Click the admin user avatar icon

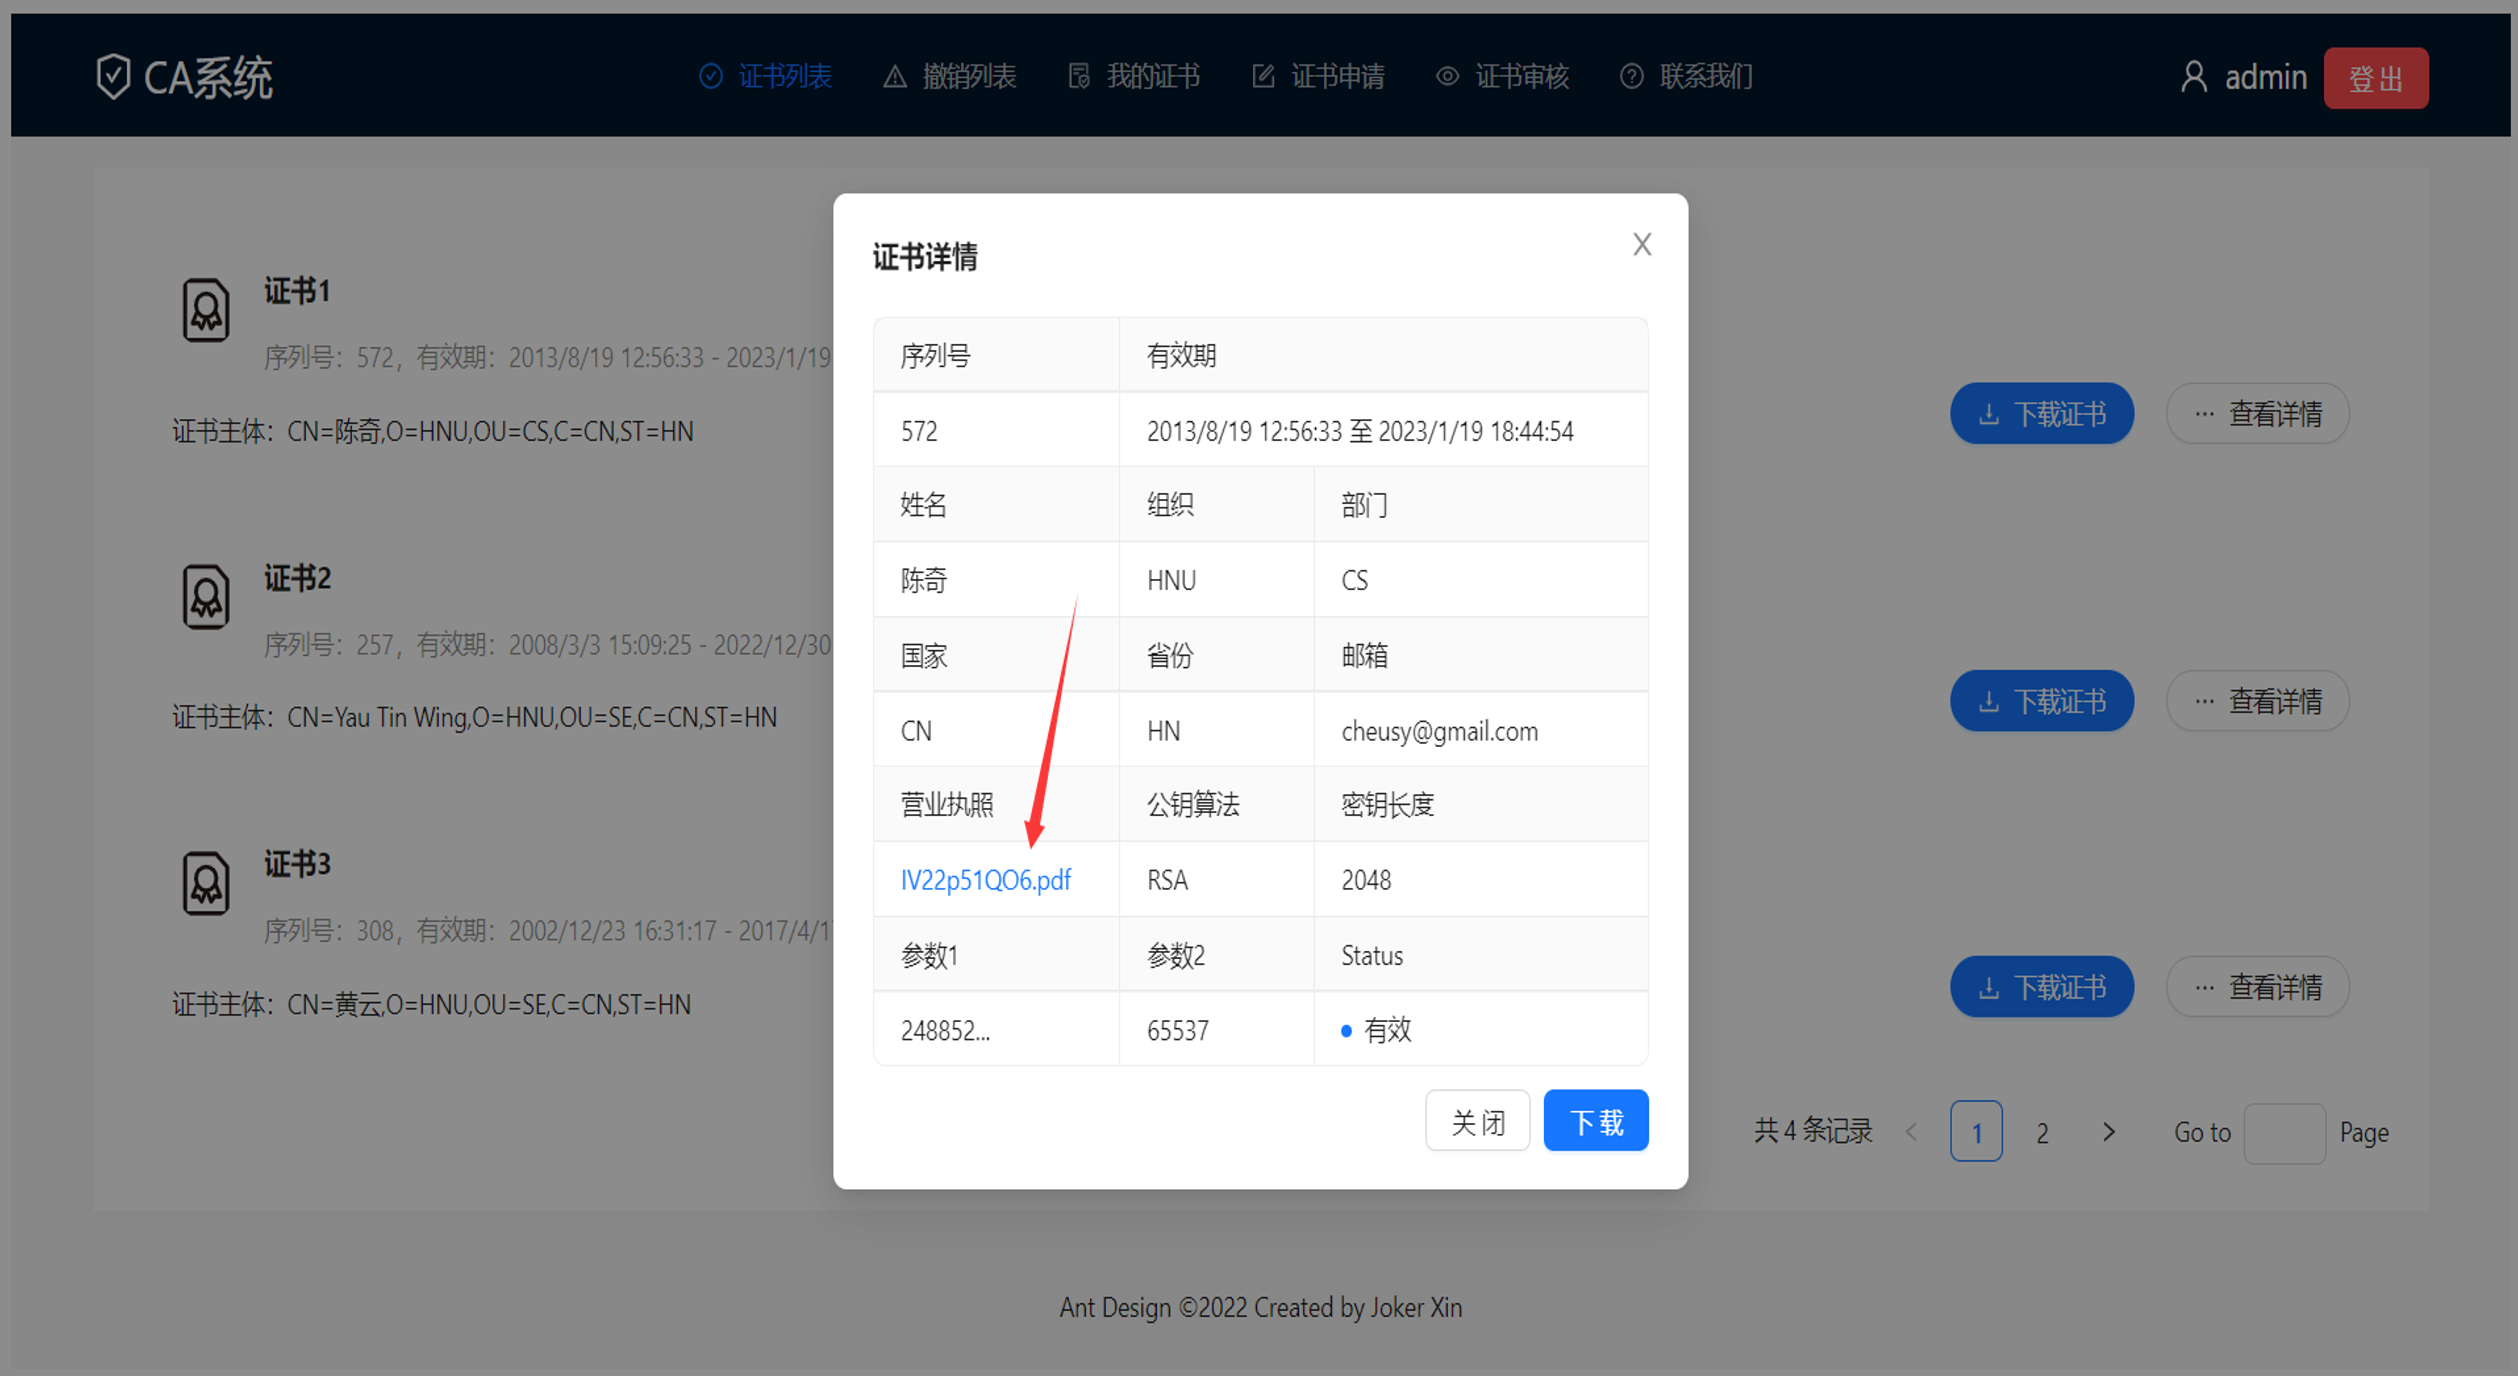click(x=2193, y=77)
